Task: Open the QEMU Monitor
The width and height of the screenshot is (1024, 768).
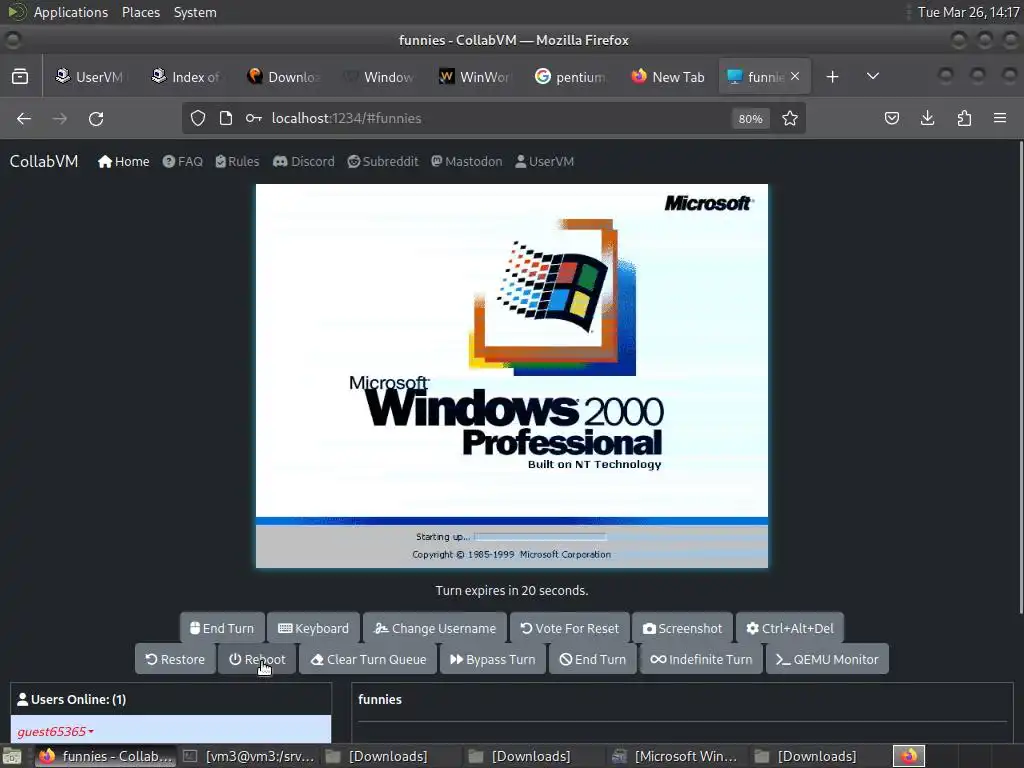Action: 827,659
